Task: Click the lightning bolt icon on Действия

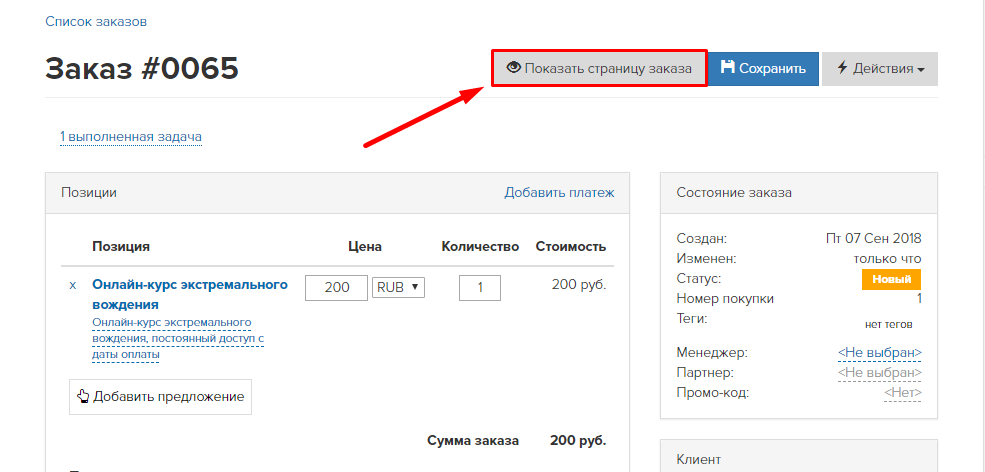Action: [842, 68]
